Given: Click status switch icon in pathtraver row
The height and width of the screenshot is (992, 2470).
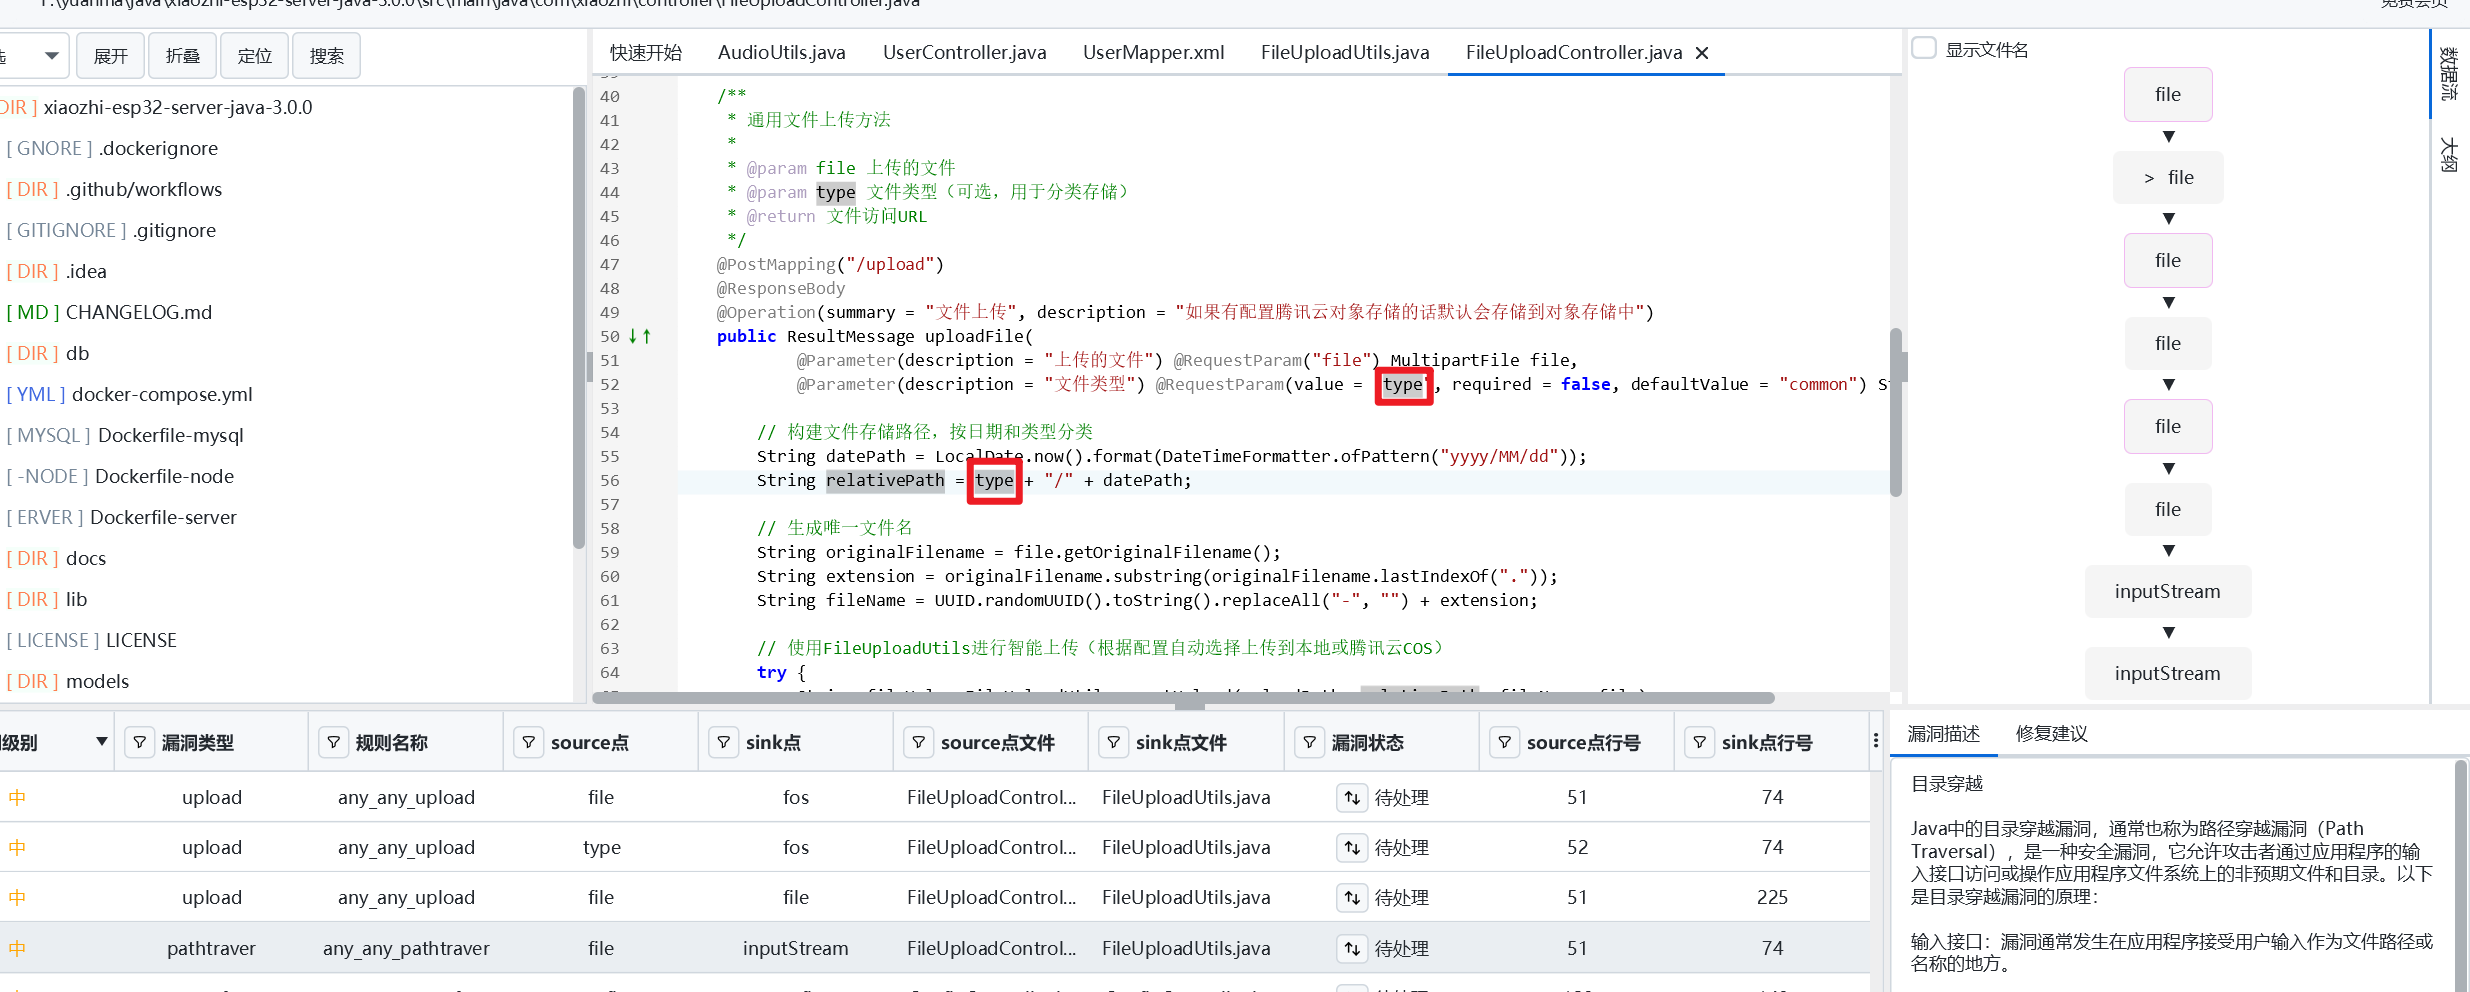Looking at the screenshot, I should (x=1352, y=948).
